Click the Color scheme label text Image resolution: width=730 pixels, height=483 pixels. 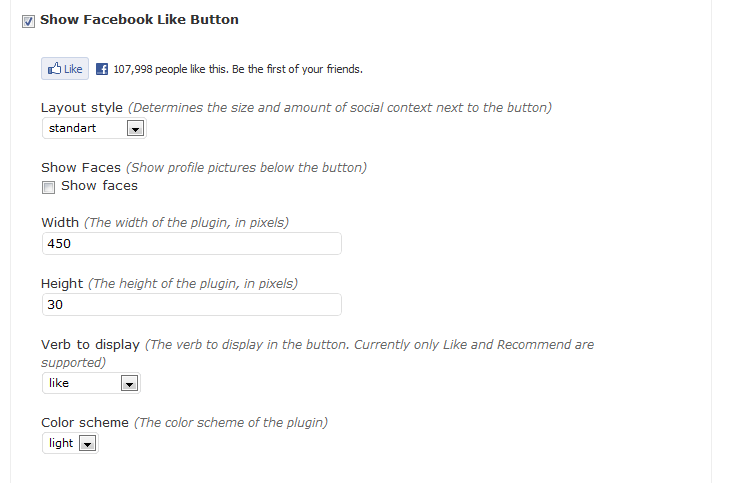(x=85, y=422)
